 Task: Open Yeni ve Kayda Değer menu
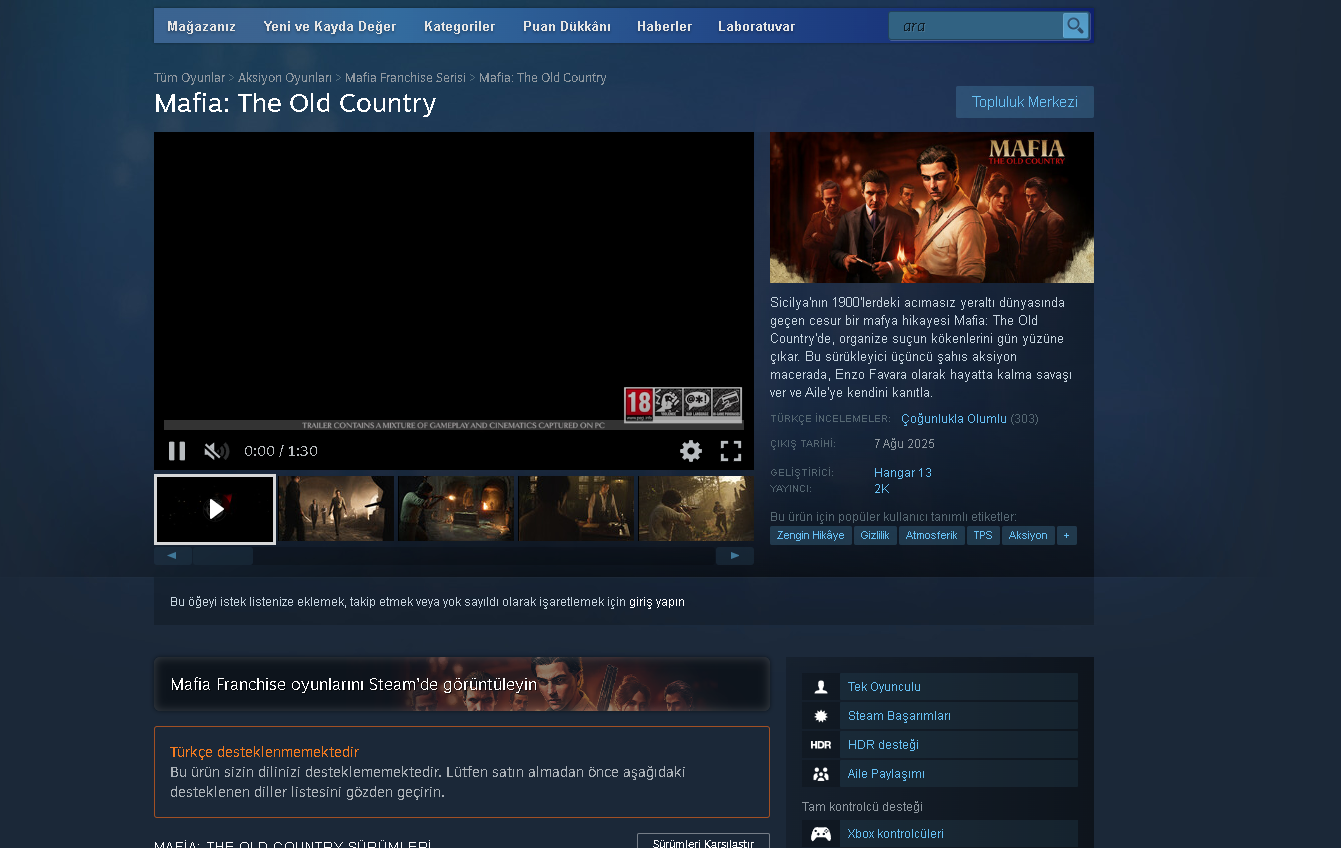[330, 27]
